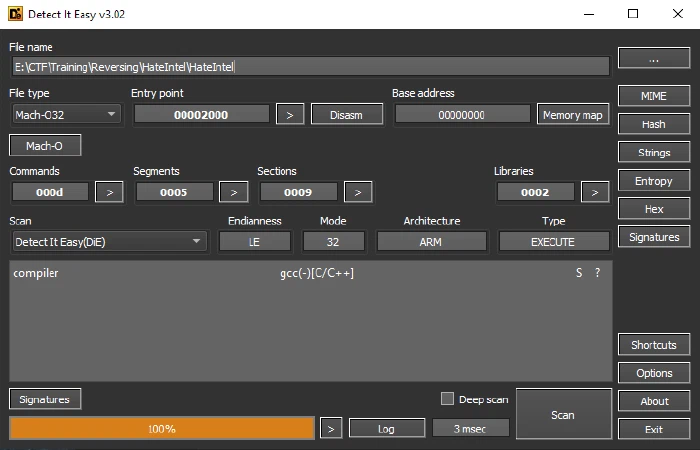
Task: Open file browse button with three dots
Action: [x=654, y=58]
